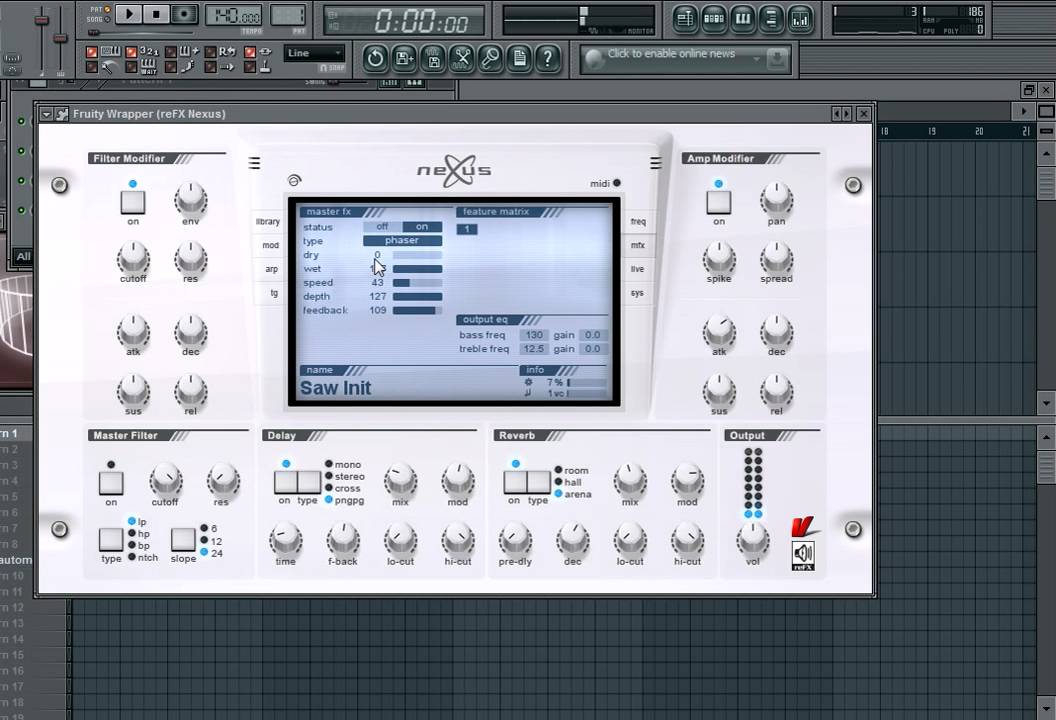Click the reFX speaker logo icon
Viewport: 1056px width, 720px height.
(803, 555)
